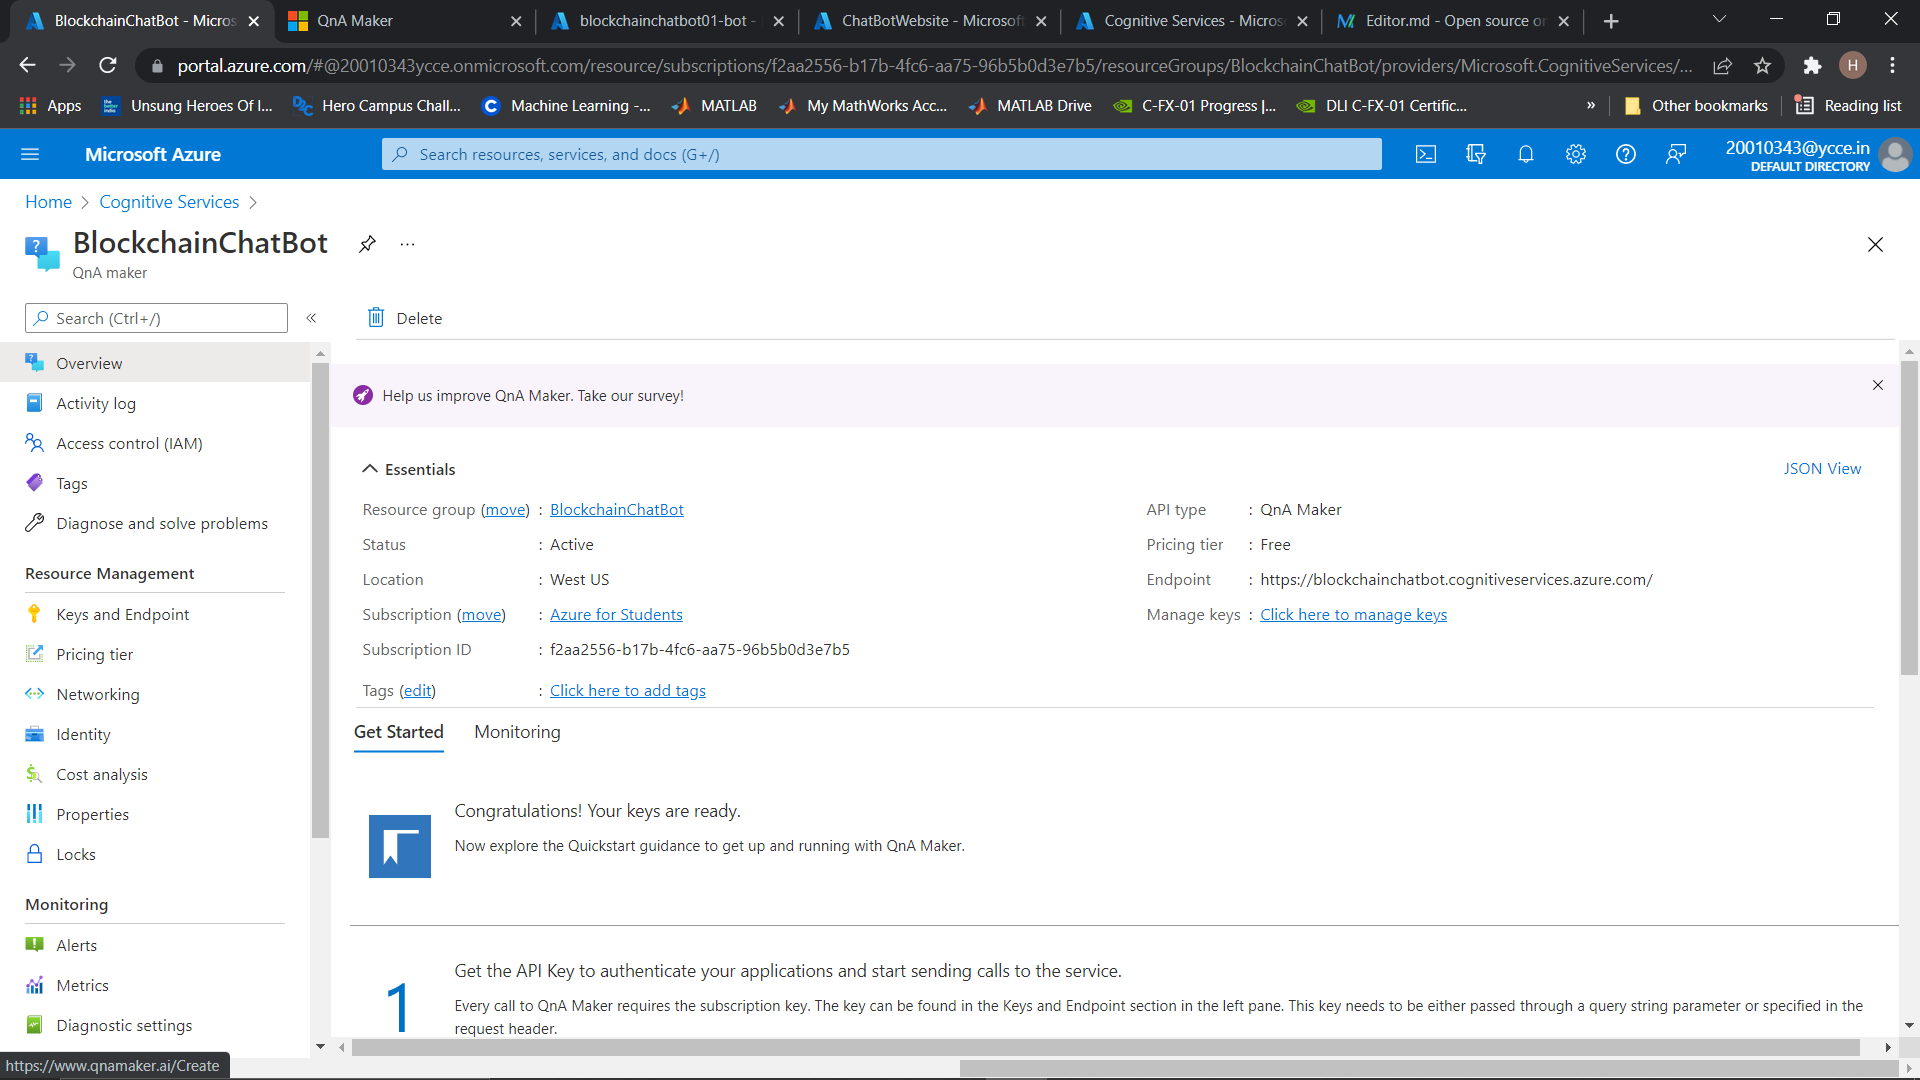The image size is (1920, 1080).
Task: Open the Directories and subscriptions filter icon
Action: (x=1476, y=154)
